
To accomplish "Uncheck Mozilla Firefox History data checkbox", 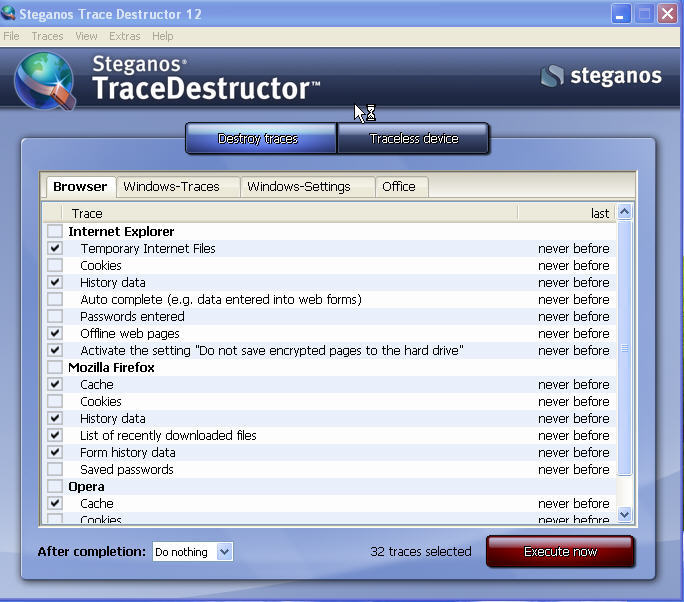I will click(x=55, y=418).
